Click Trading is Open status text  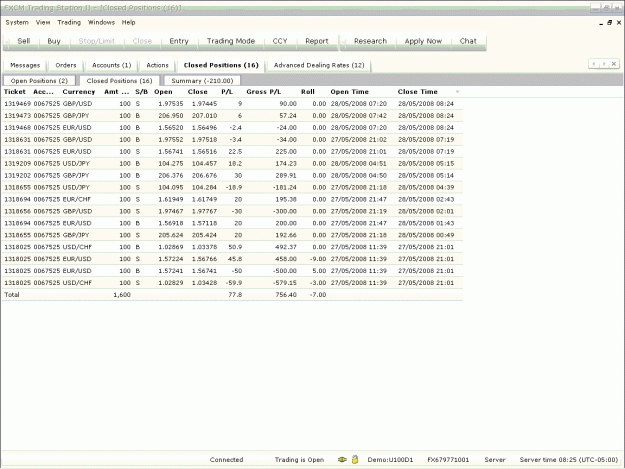(299, 459)
